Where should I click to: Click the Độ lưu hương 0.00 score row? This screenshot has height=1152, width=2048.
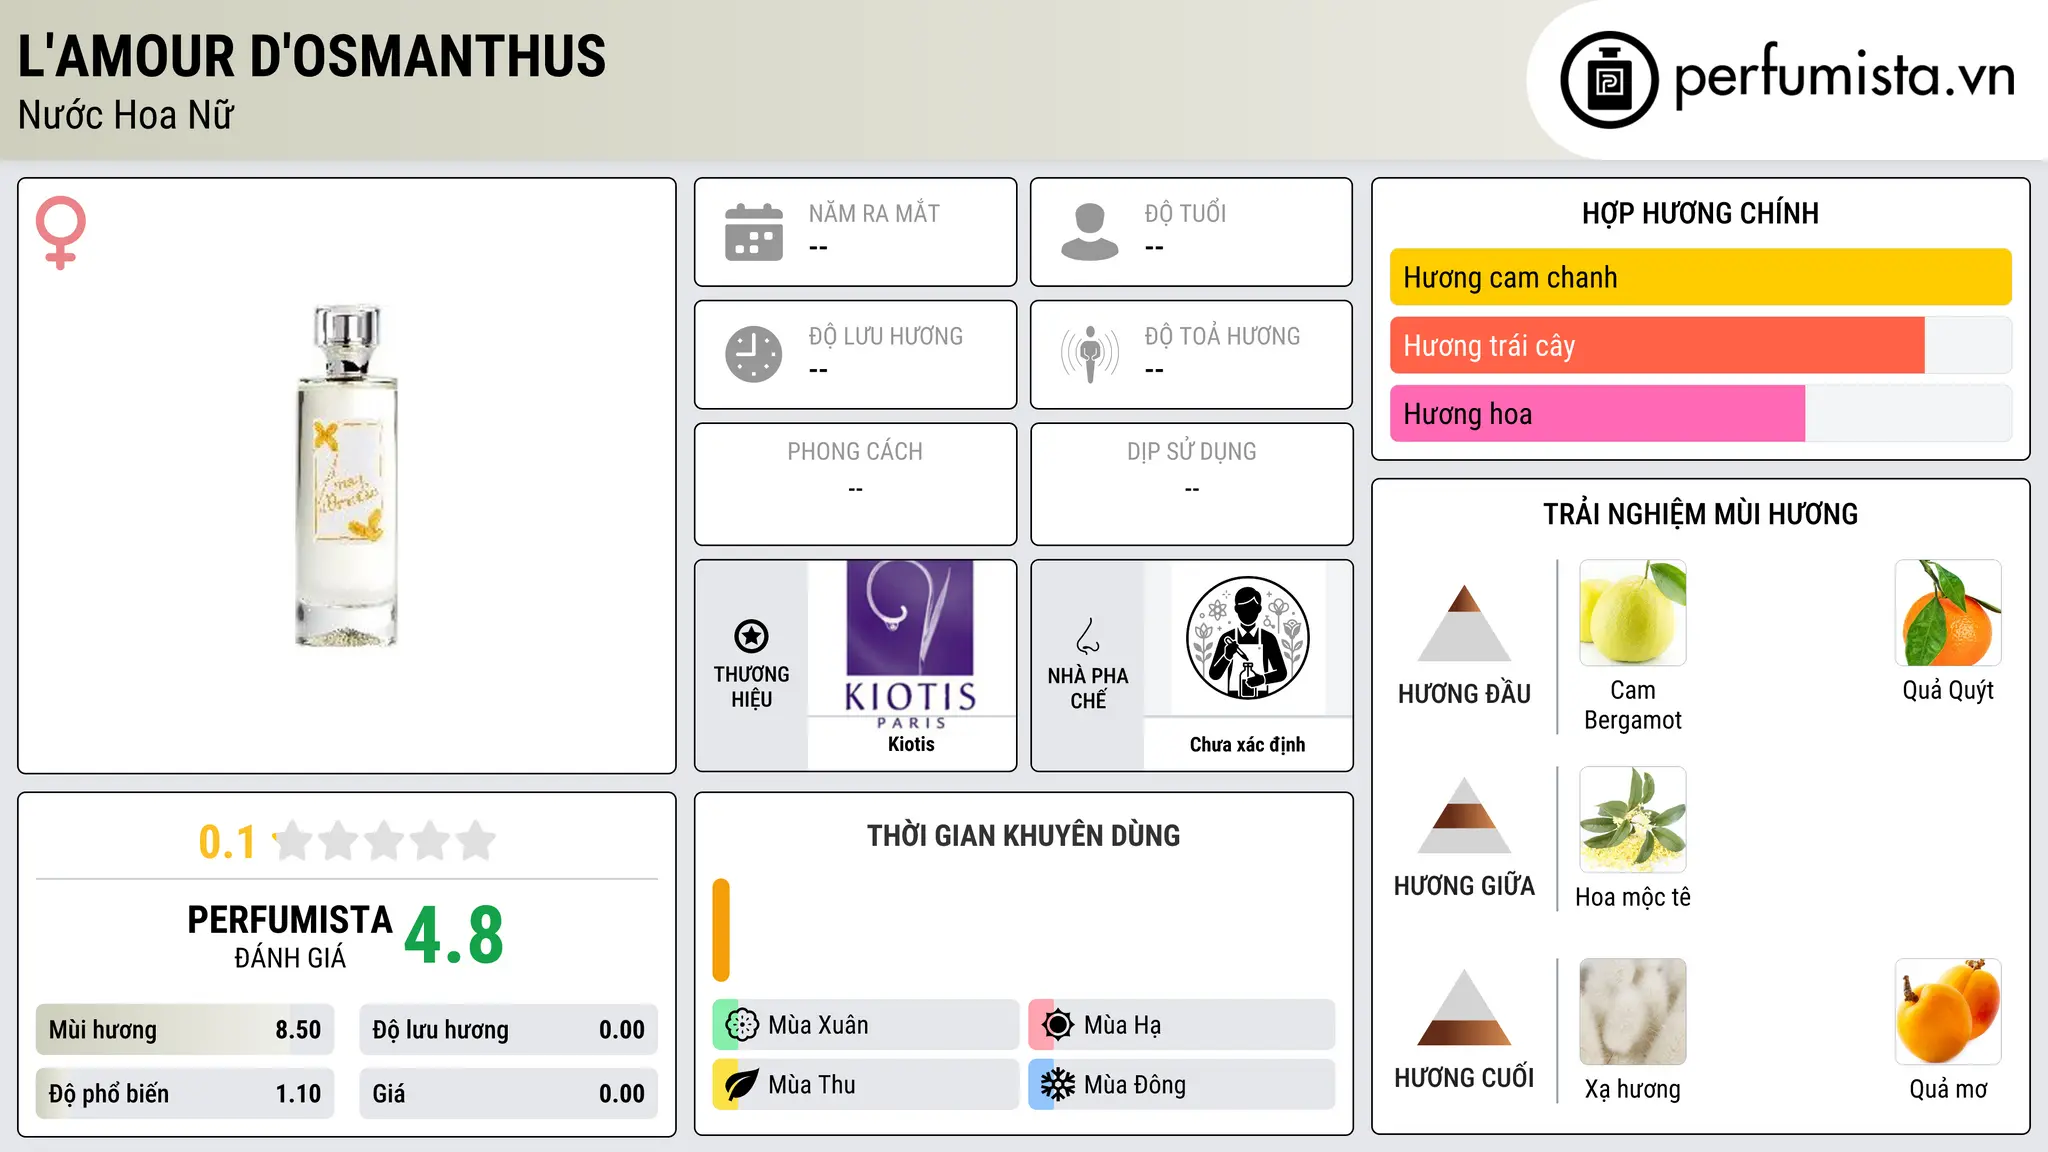pos(508,1030)
